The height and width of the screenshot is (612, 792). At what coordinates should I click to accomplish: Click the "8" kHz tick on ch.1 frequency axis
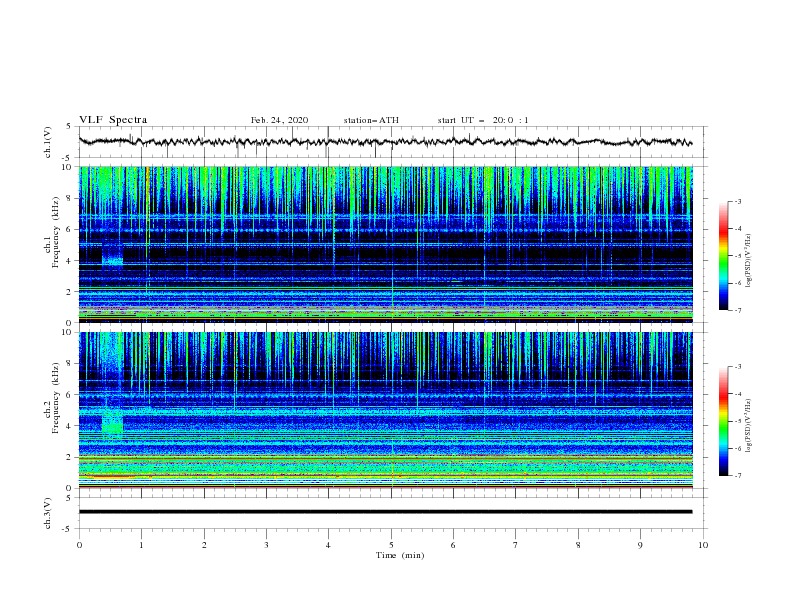click(70, 198)
